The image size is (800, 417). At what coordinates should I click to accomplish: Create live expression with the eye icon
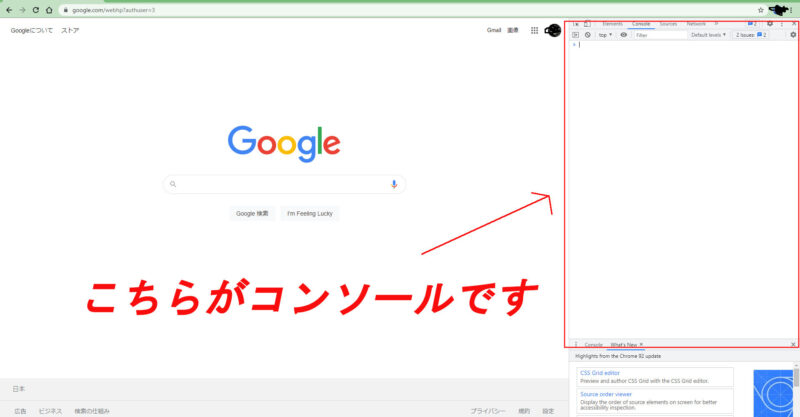click(x=623, y=35)
